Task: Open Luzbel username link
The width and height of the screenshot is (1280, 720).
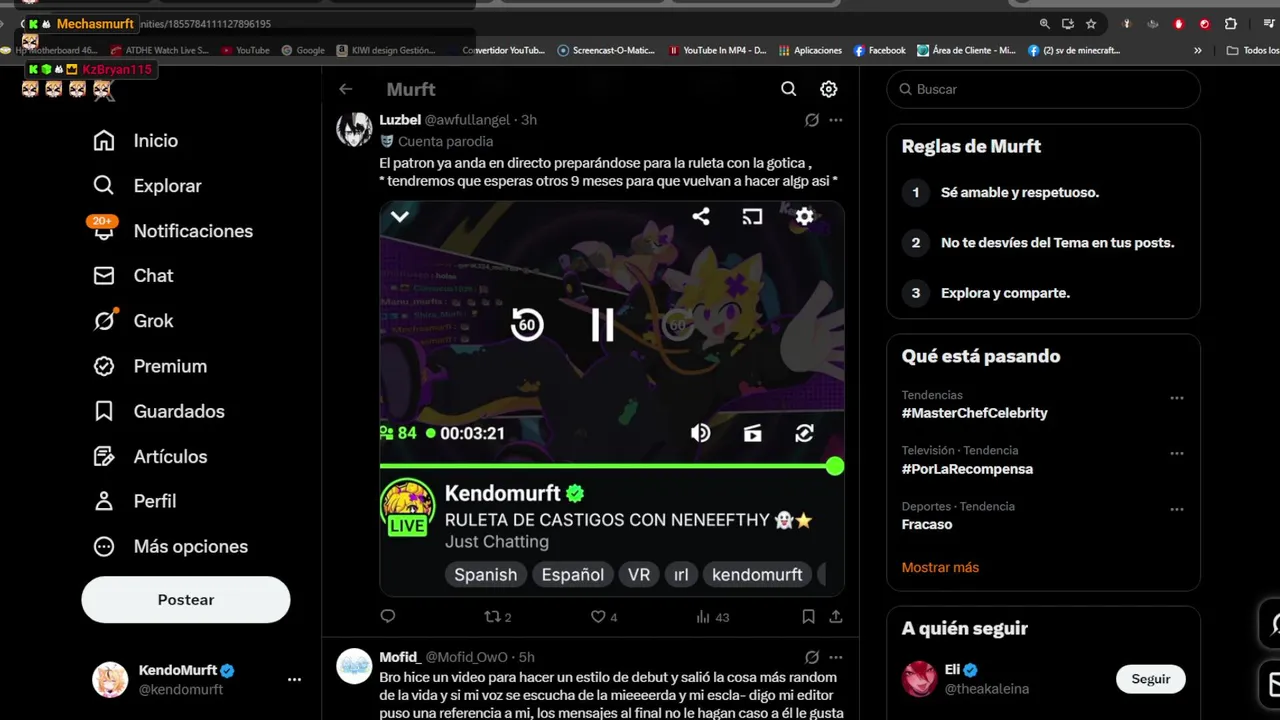Action: coord(400,120)
